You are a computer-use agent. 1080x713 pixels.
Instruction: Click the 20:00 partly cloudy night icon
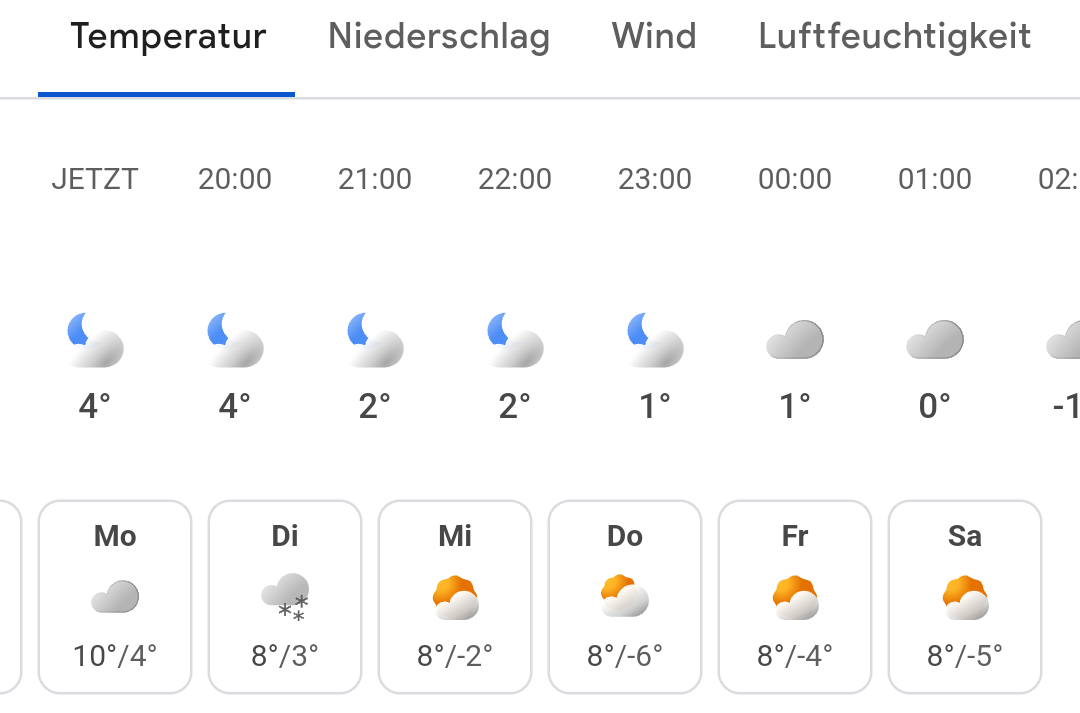point(235,339)
